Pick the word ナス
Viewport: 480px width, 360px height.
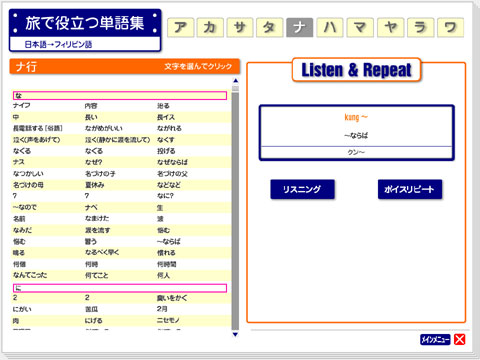coord(19,162)
